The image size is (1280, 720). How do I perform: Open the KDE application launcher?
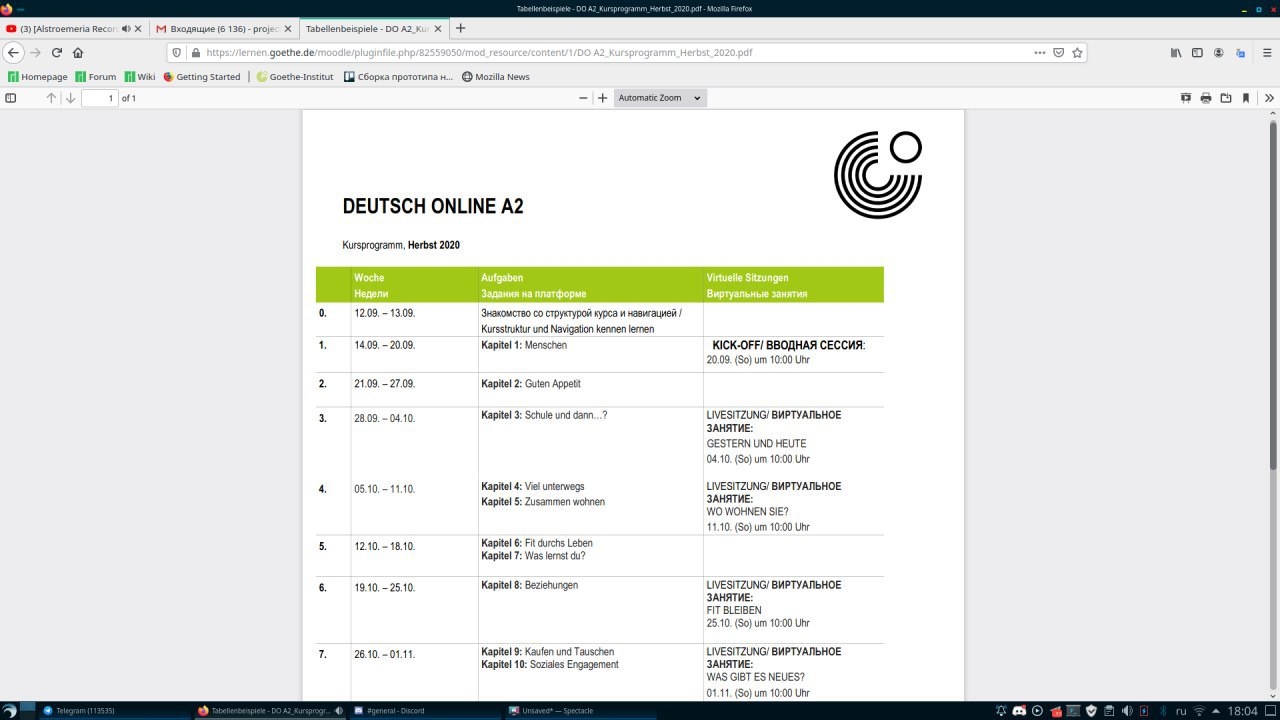[10, 710]
